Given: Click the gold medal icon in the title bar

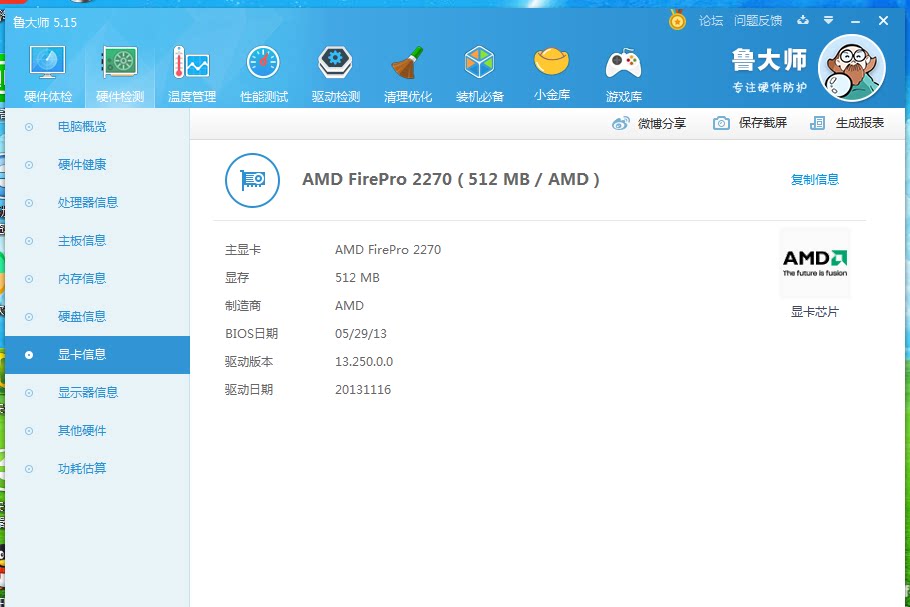Looking at the screenshot, I should tap(677, 21).
